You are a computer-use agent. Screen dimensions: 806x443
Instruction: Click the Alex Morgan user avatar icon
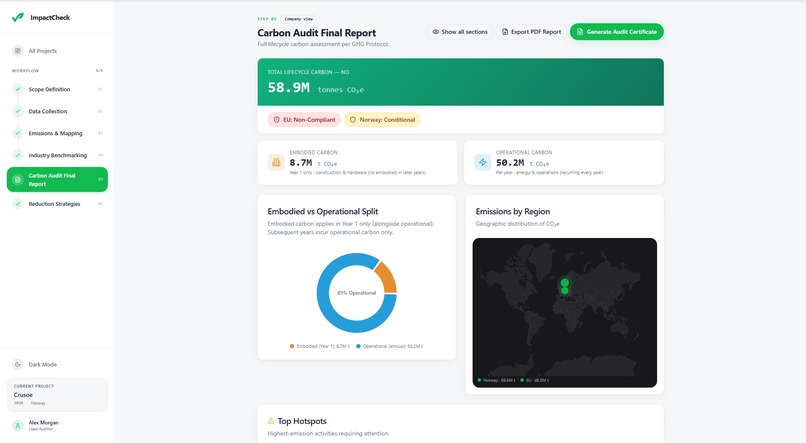coord(18,426)
